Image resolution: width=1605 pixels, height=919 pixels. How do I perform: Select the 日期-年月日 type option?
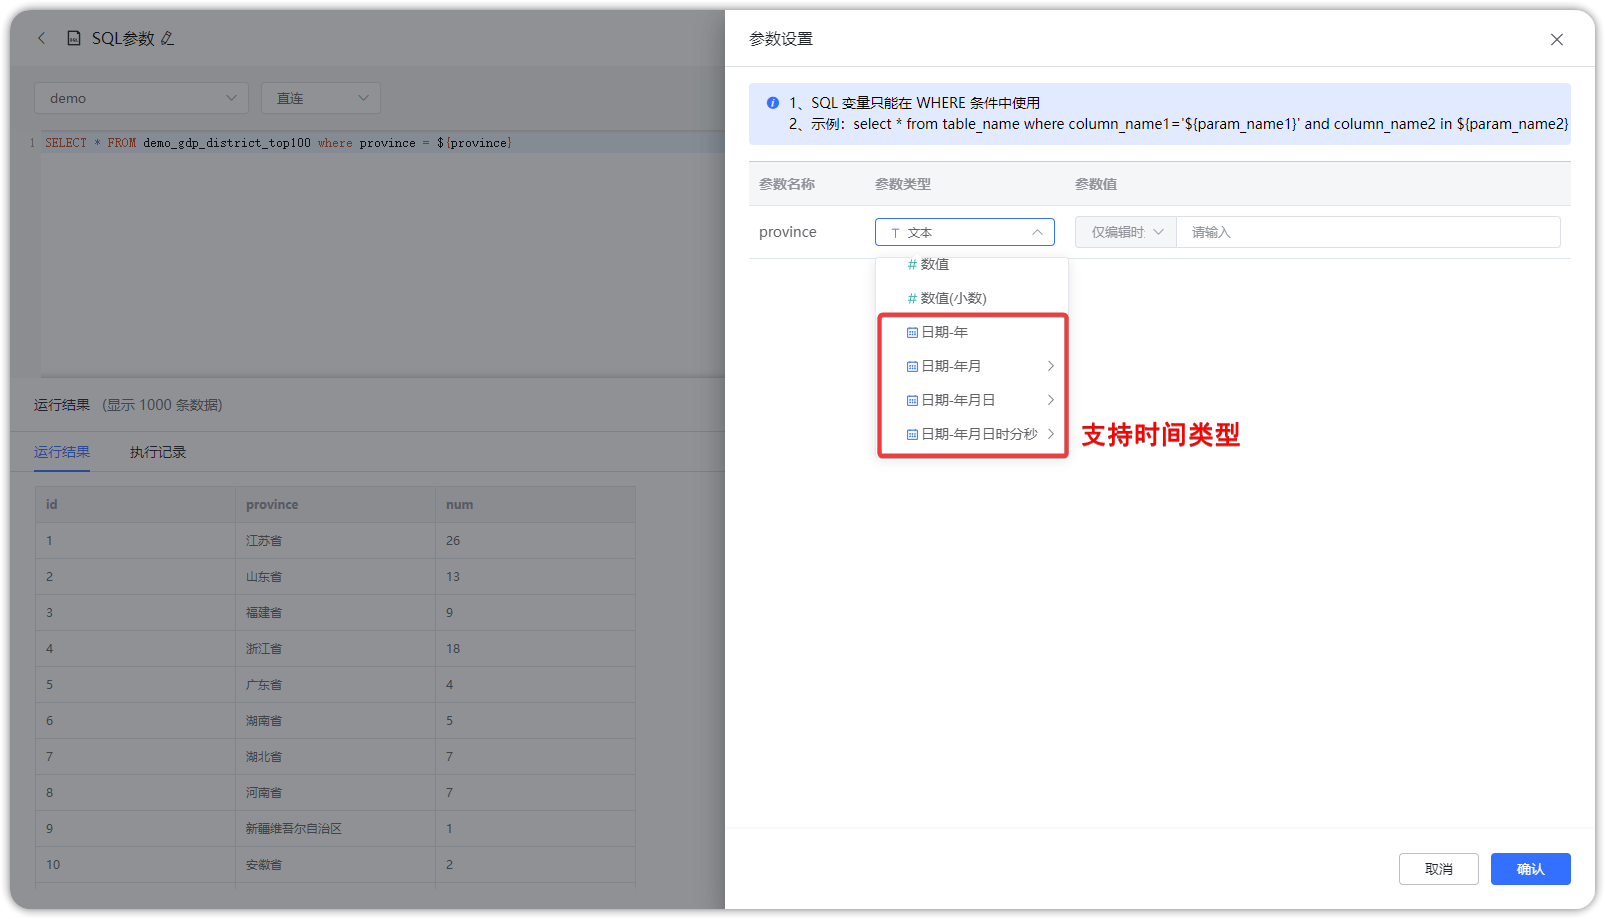coord(972,400)
